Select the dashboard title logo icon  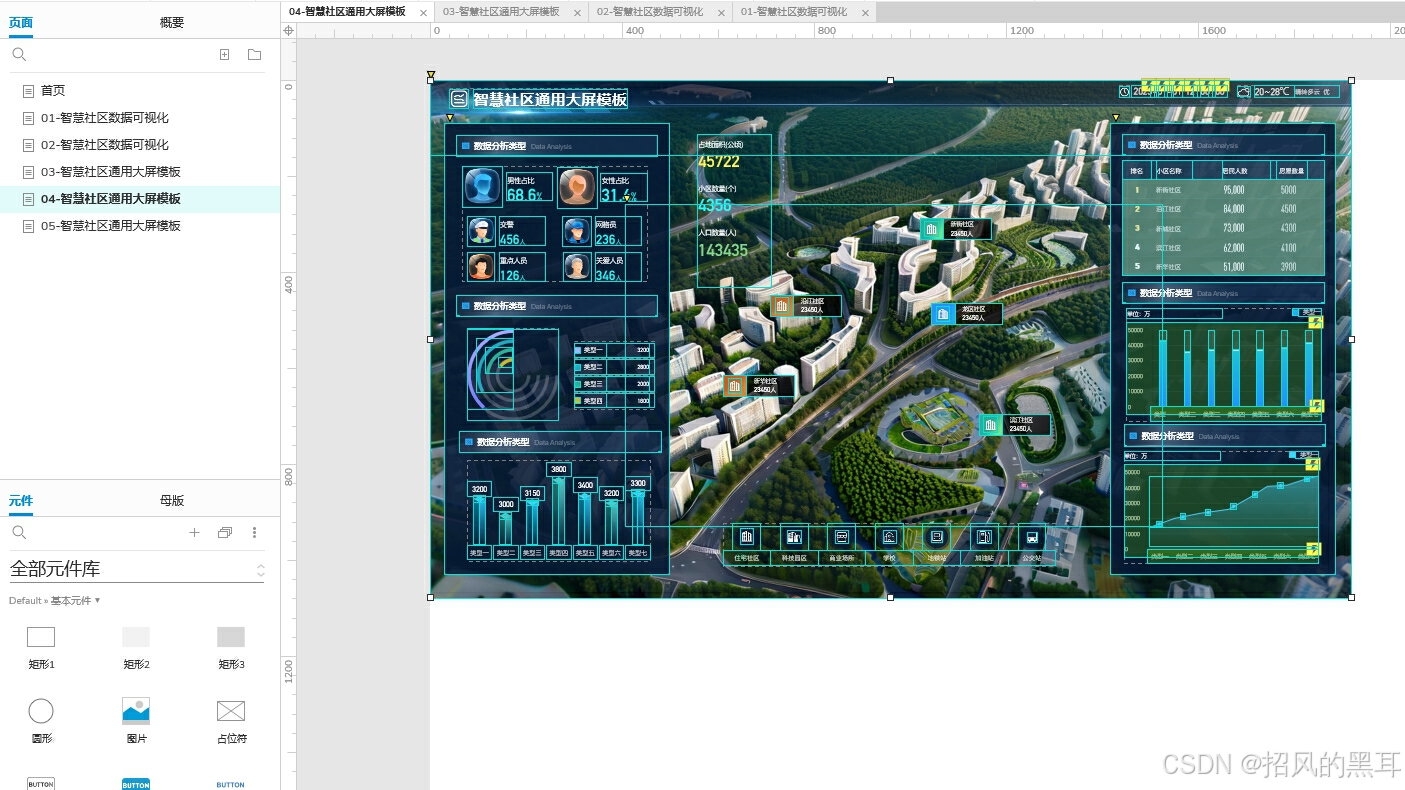[459, 98]
